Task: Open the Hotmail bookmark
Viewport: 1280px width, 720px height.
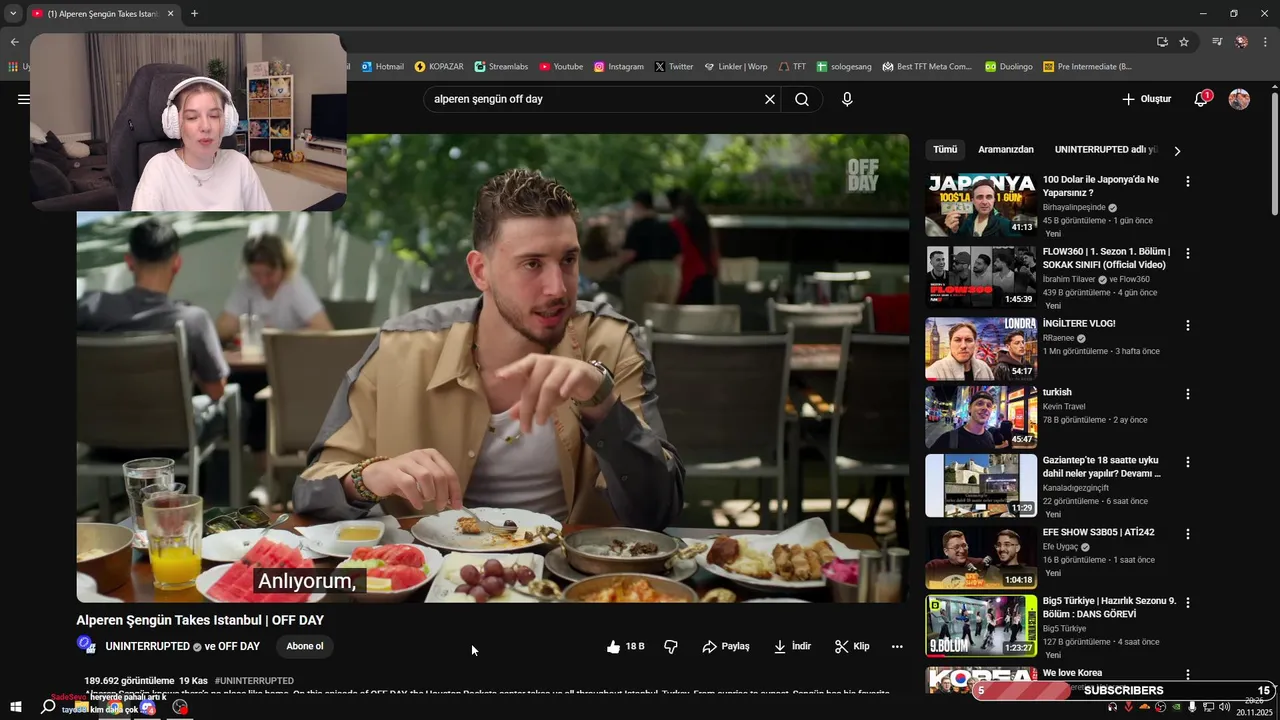Action: pos(382,67)
